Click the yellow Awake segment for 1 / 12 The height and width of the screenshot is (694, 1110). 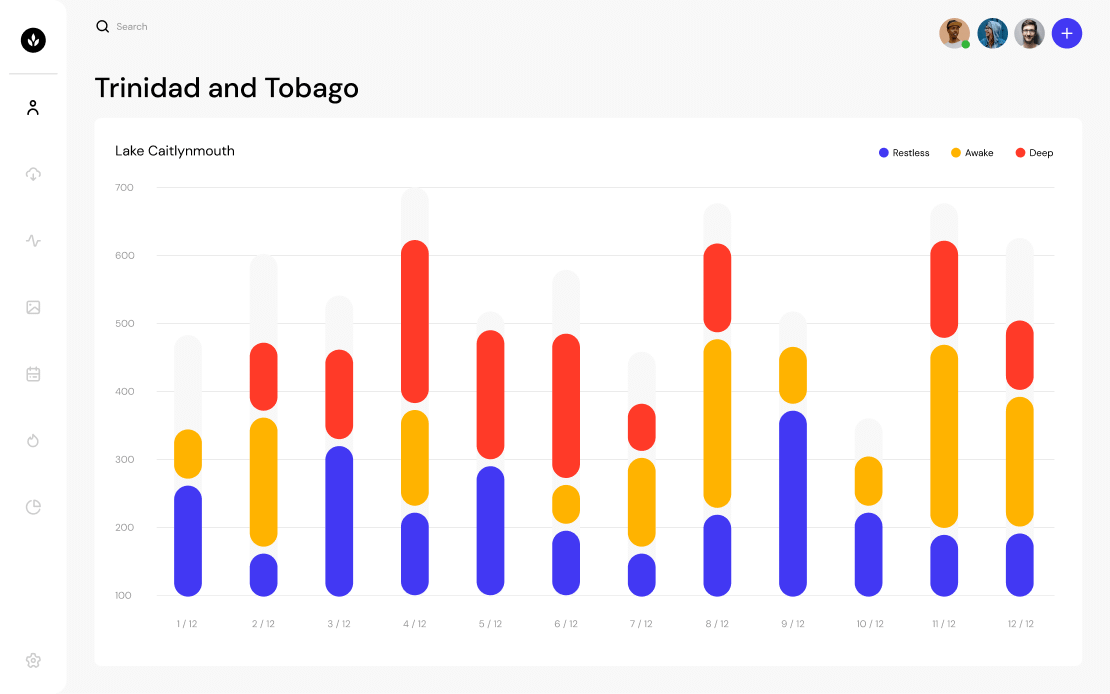pos(188,454)
